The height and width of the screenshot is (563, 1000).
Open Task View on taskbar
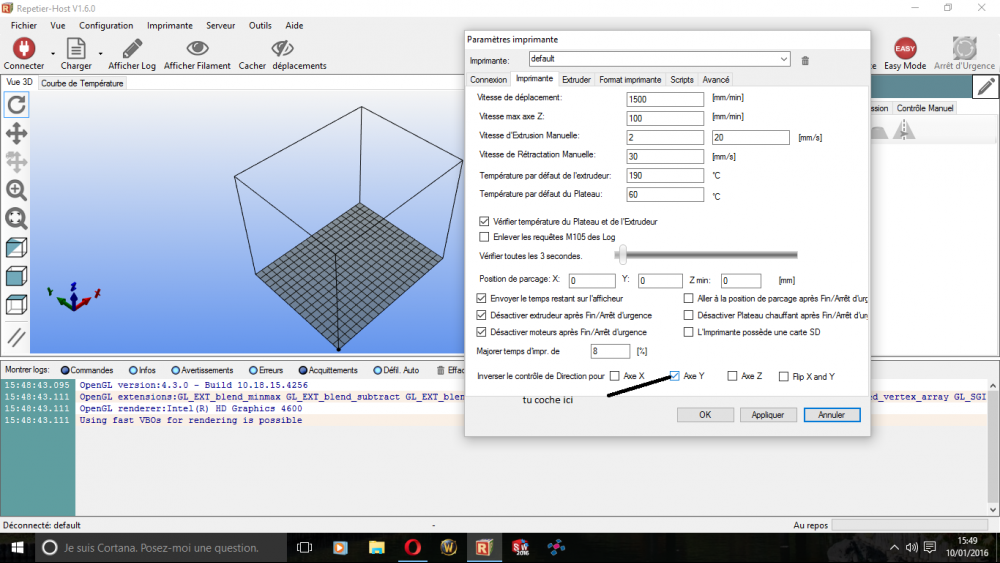point(305,548)
